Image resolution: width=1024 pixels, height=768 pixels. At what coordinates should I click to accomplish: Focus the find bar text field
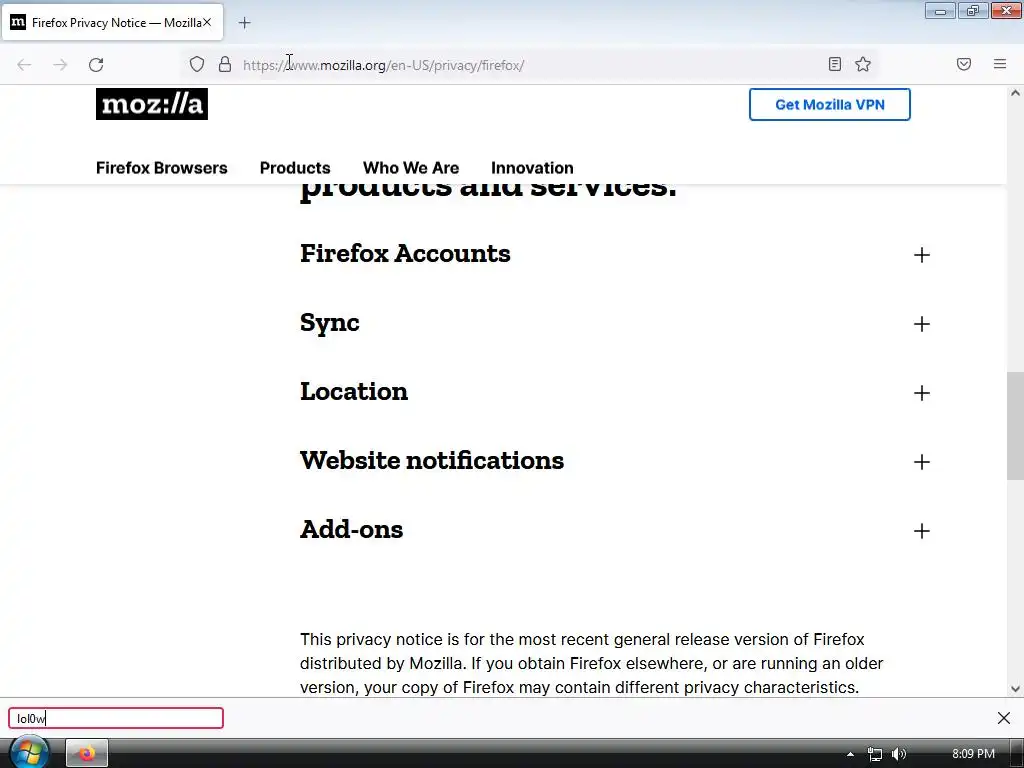[x=116, y=718]
